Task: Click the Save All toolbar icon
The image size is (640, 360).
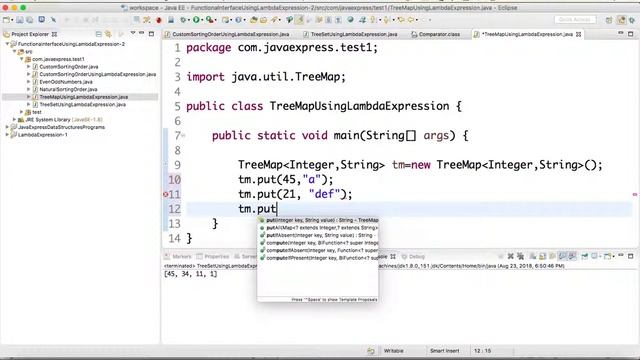Action: (29, 20)
